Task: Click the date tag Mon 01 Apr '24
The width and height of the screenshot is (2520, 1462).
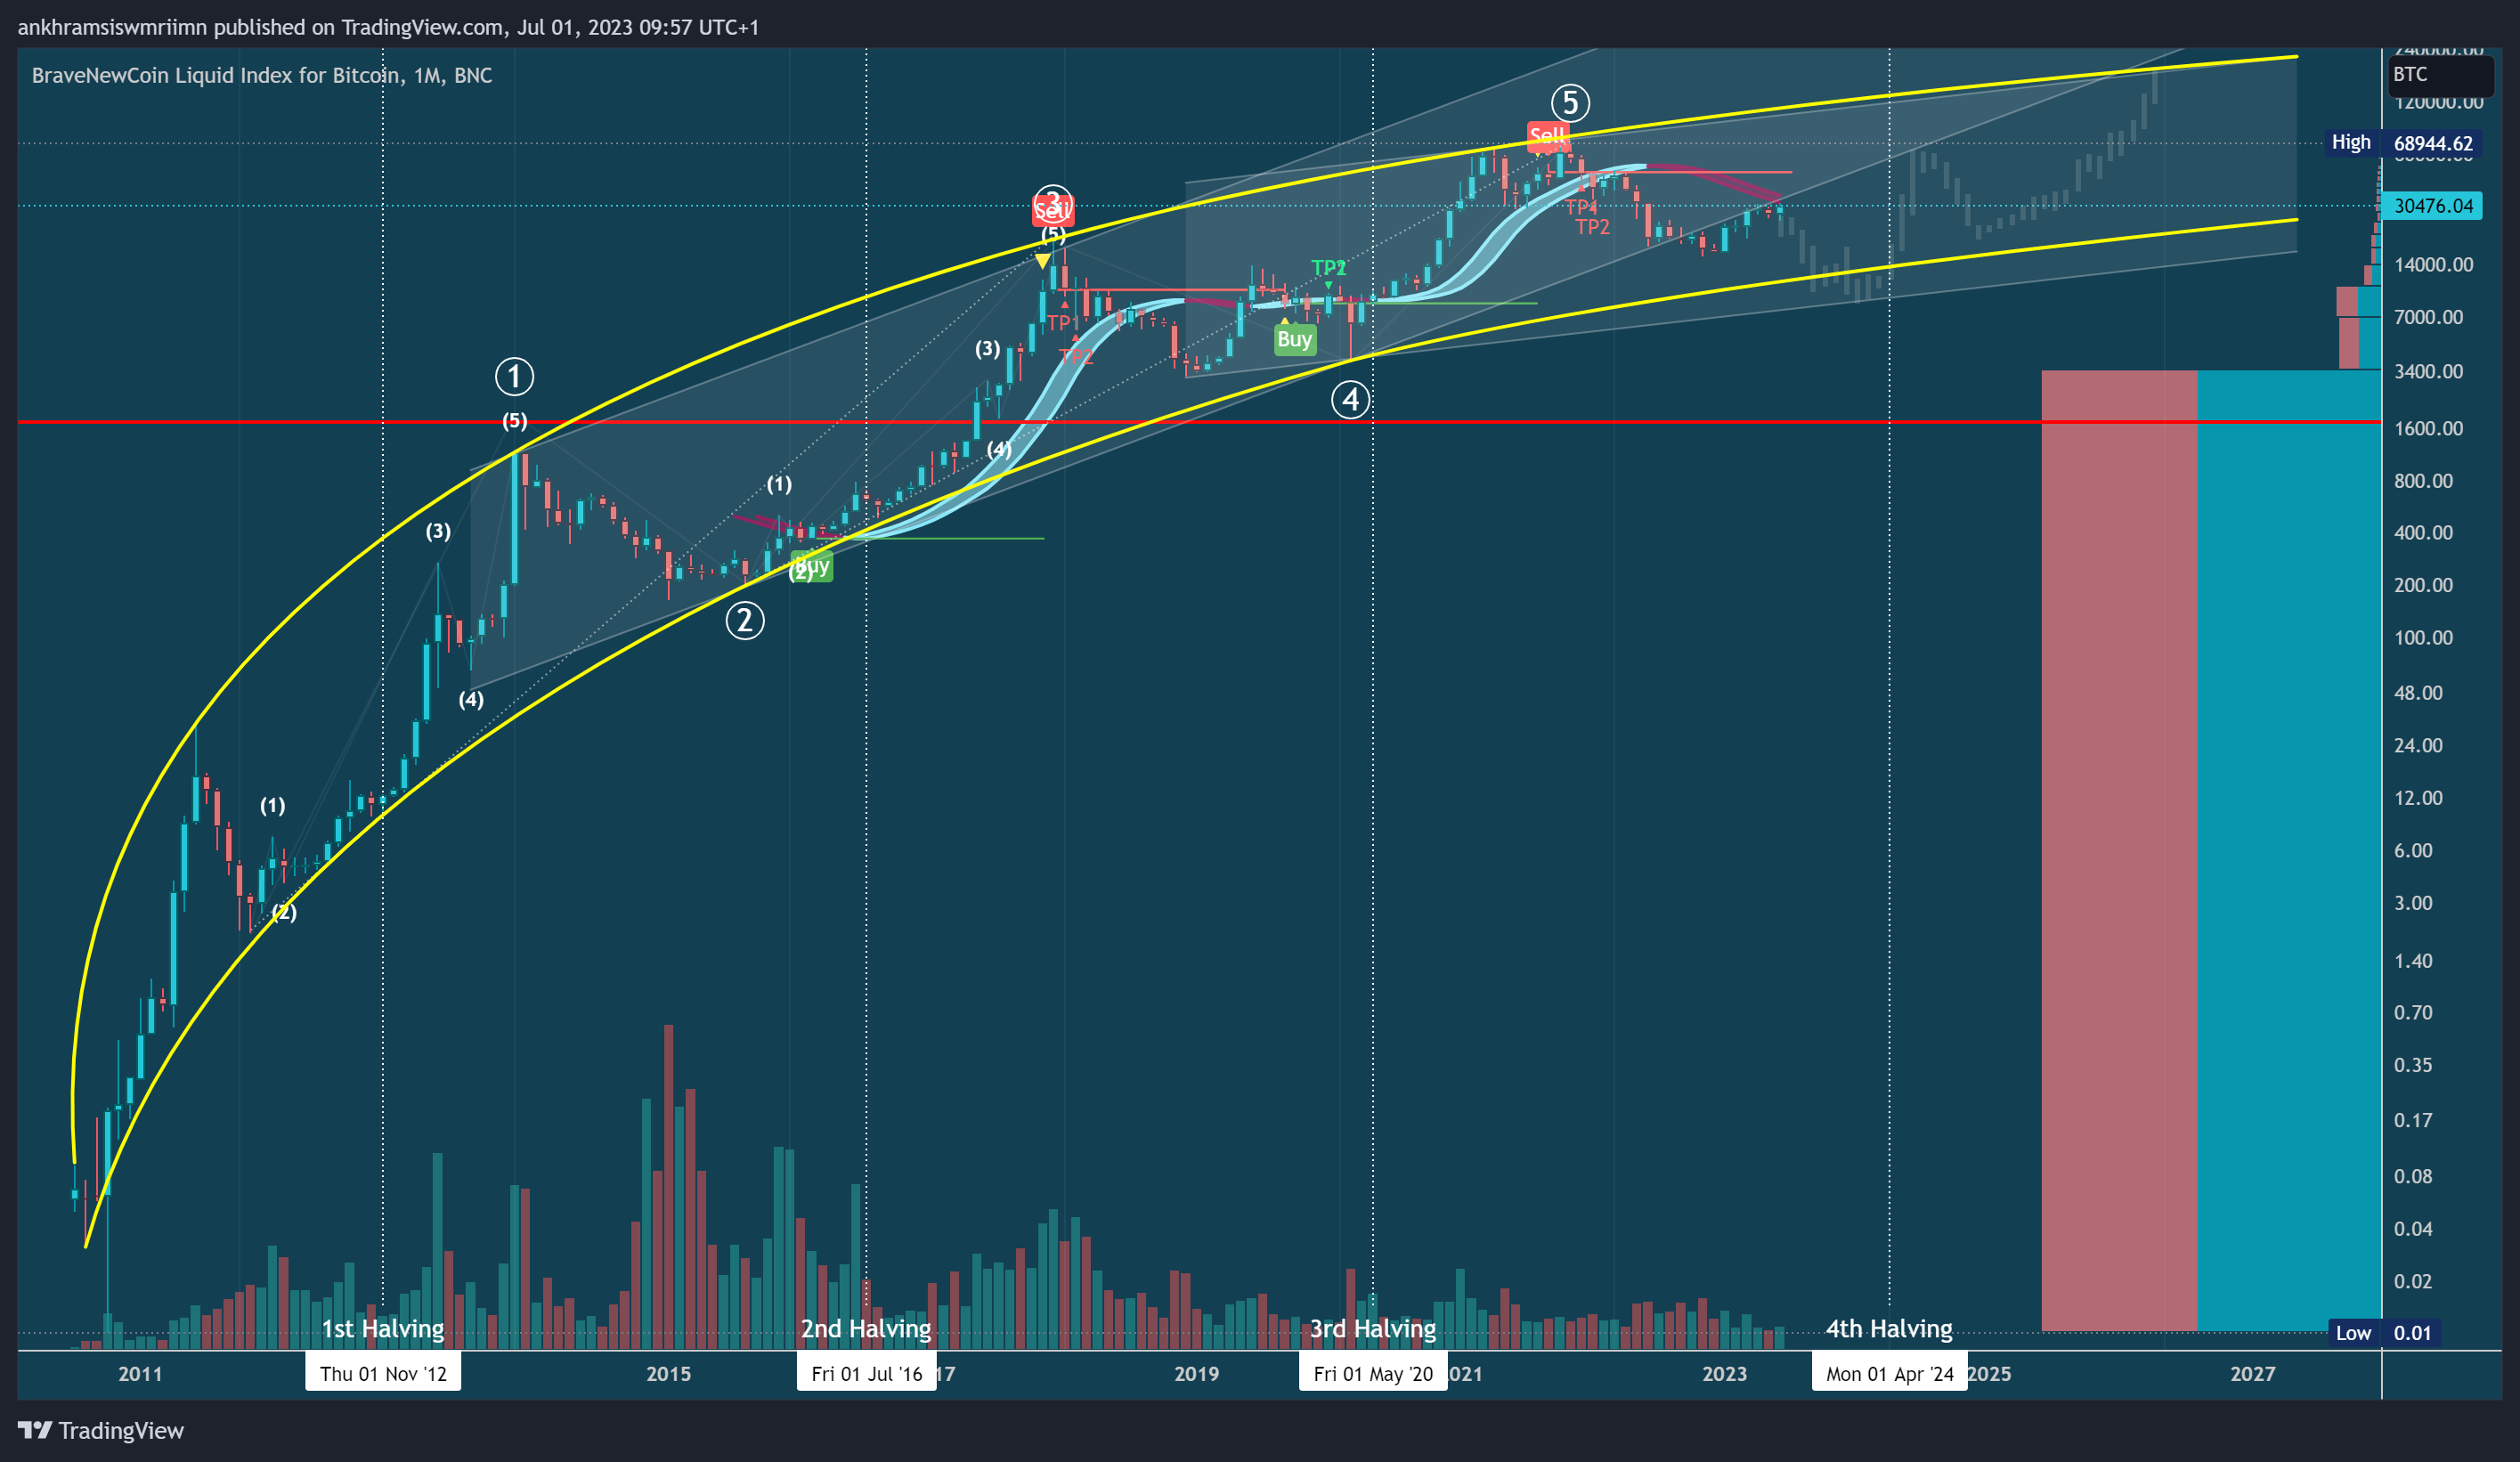Action: 1889,1373
